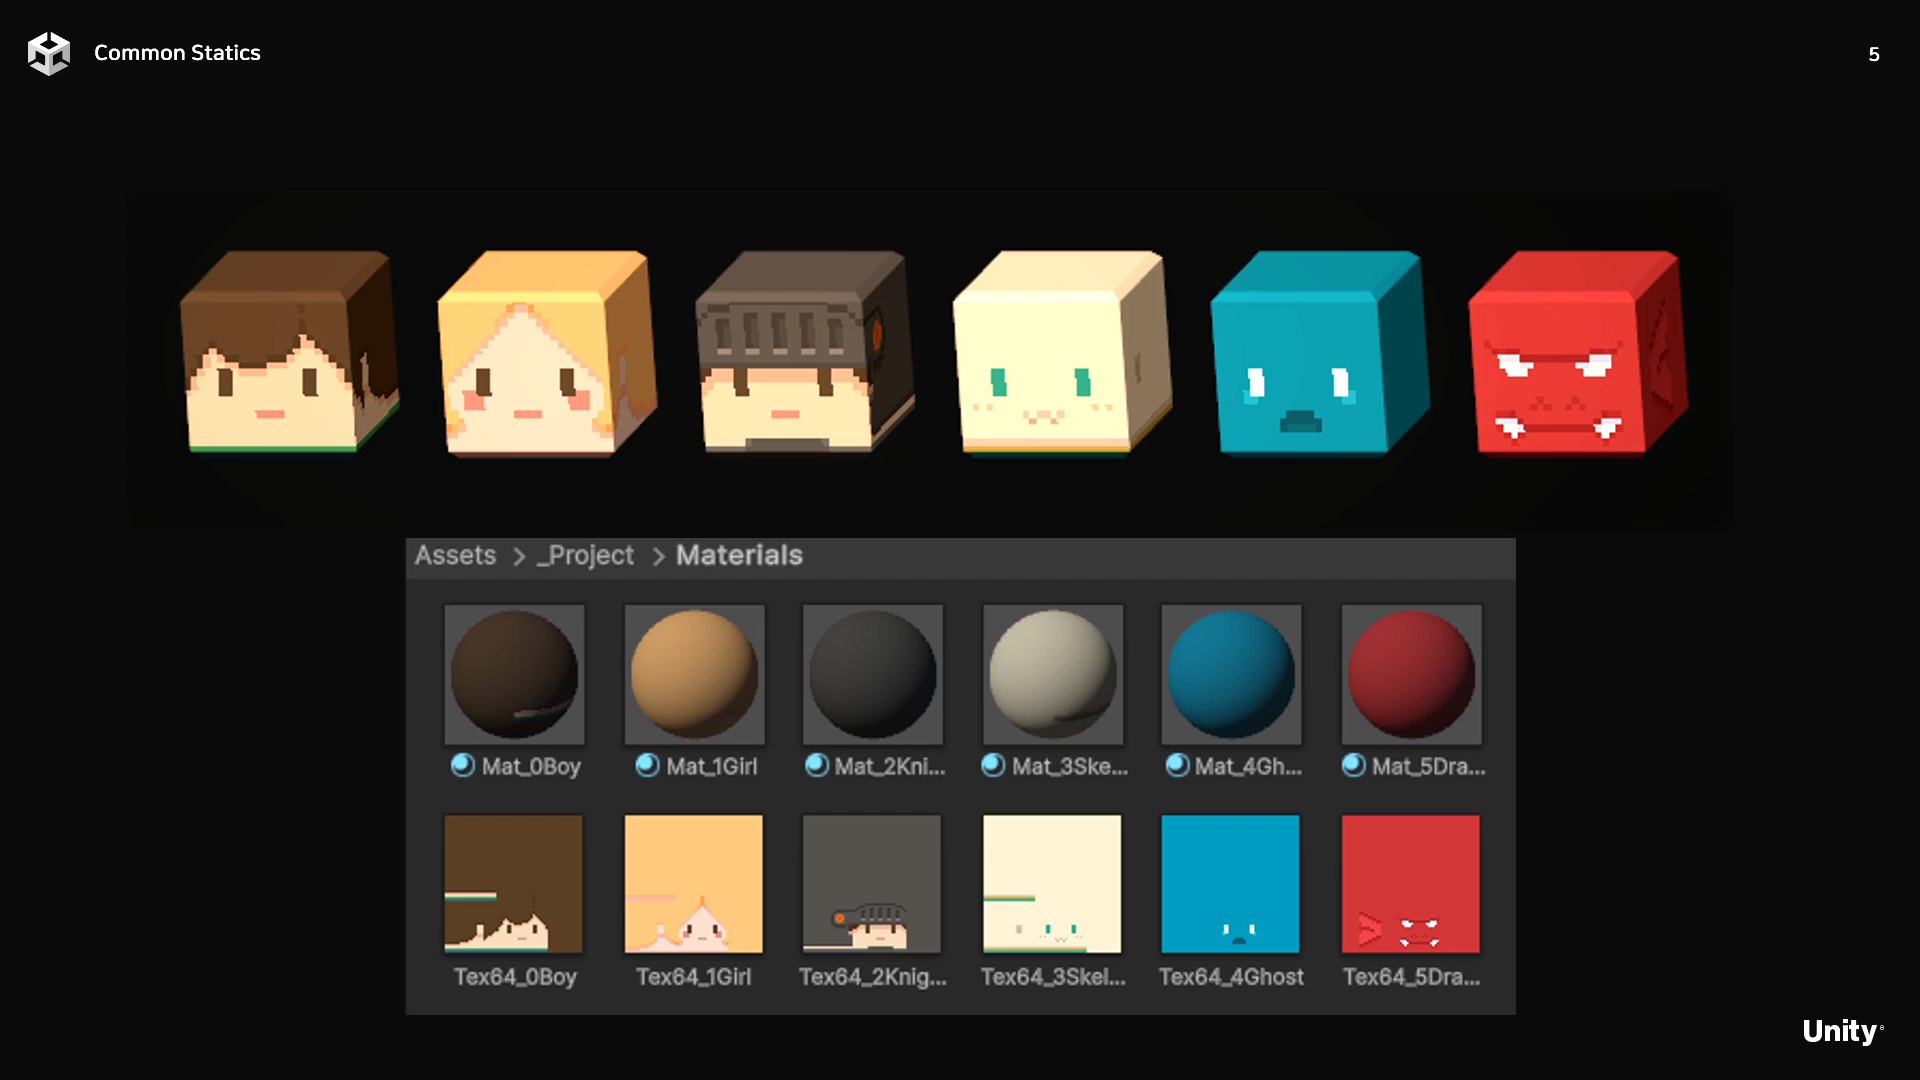Screen dimensions: 1920x1080
Task: Select the red Mat_5Dra... material sphere
Action: click(x=1411, y=674)
